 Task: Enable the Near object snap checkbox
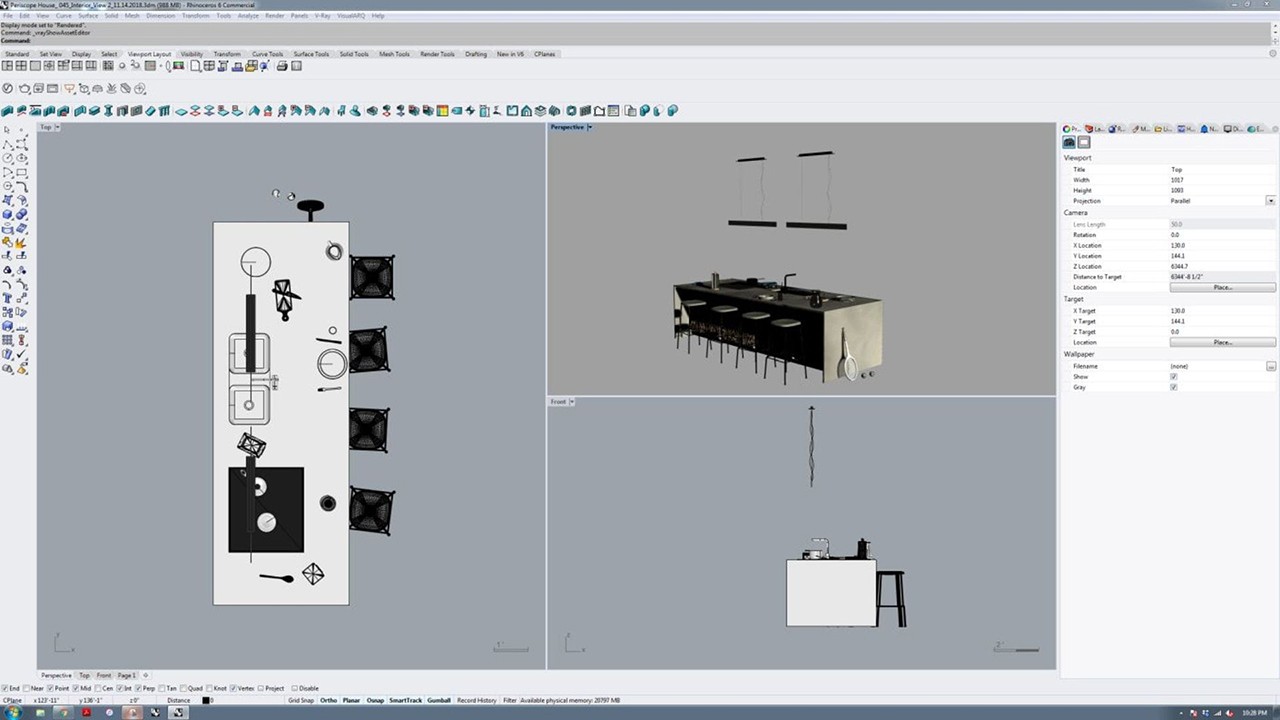tap(25, 688)
